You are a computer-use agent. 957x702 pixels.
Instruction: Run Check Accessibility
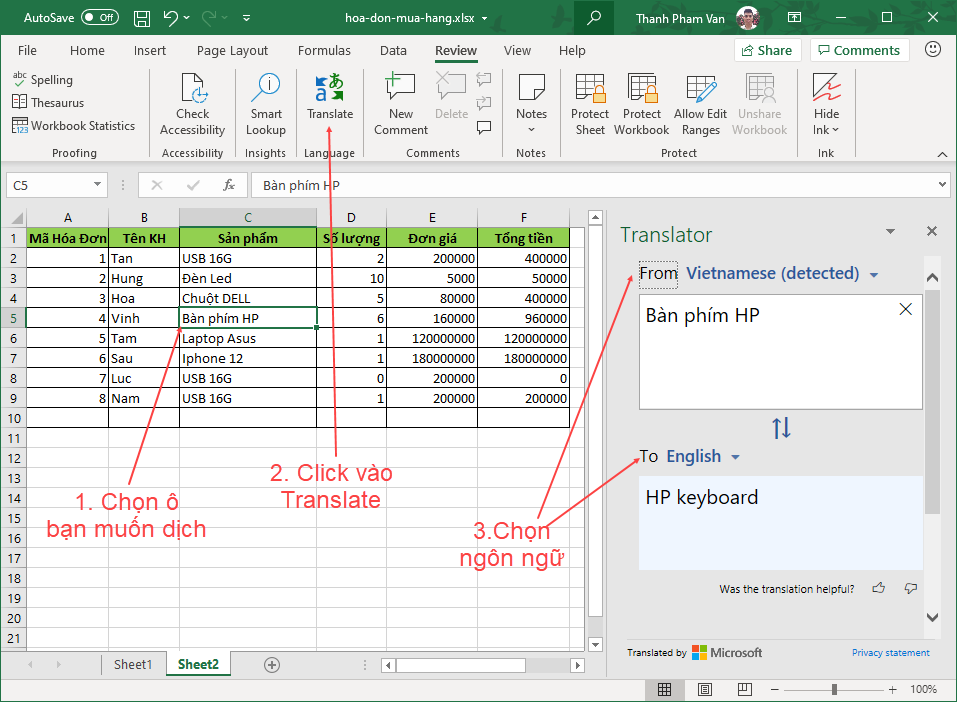point(192,104)
